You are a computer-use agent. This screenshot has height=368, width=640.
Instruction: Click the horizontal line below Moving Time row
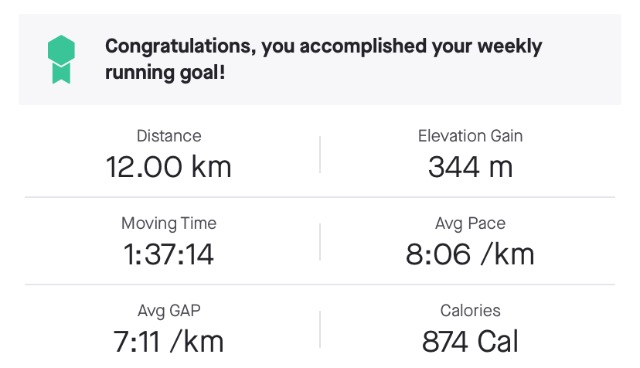(320, 284)
